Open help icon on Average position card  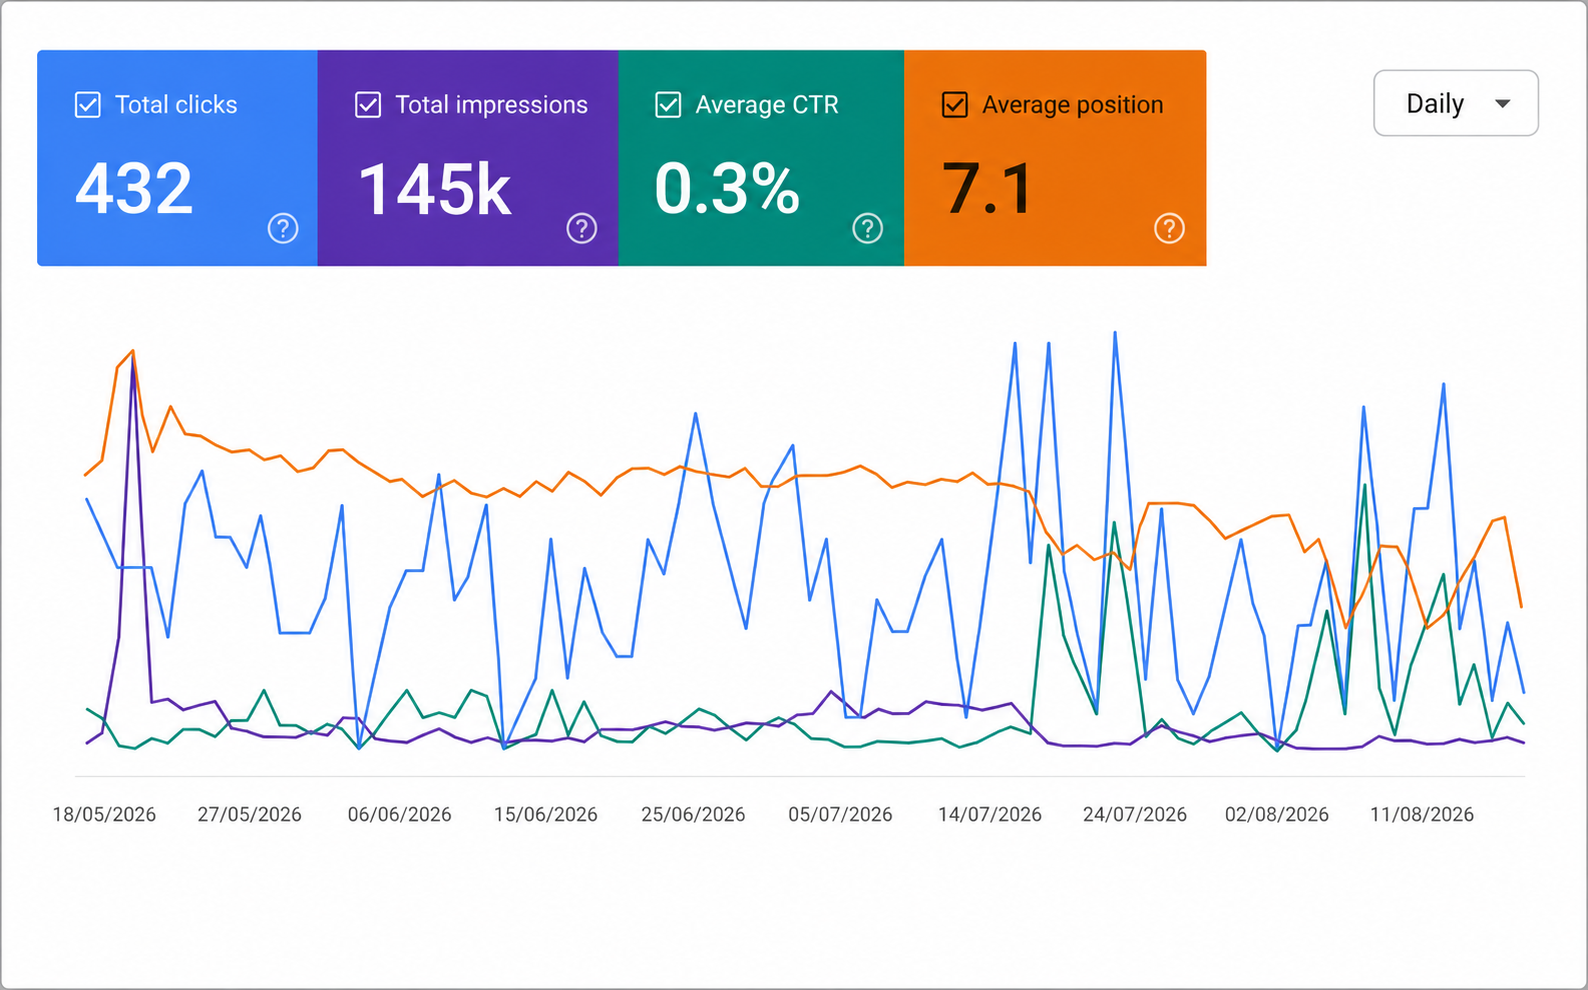1170,228
